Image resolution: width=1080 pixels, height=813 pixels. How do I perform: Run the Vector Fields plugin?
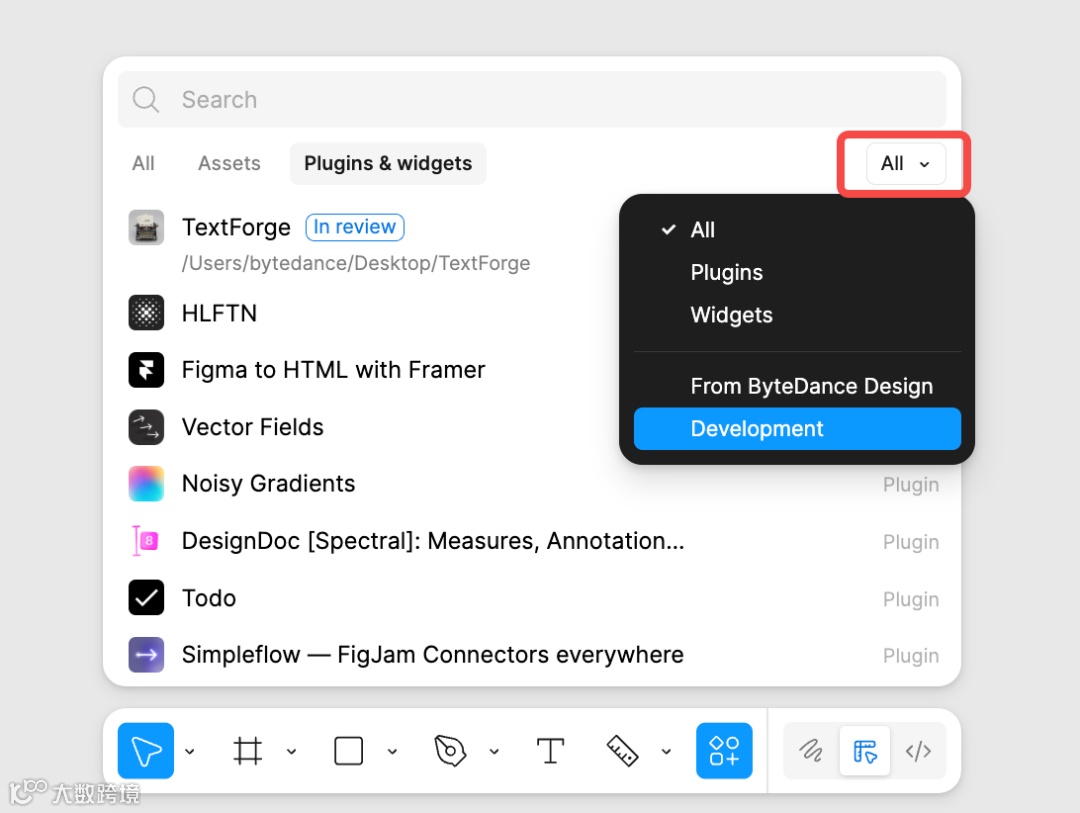pos(253,427)
